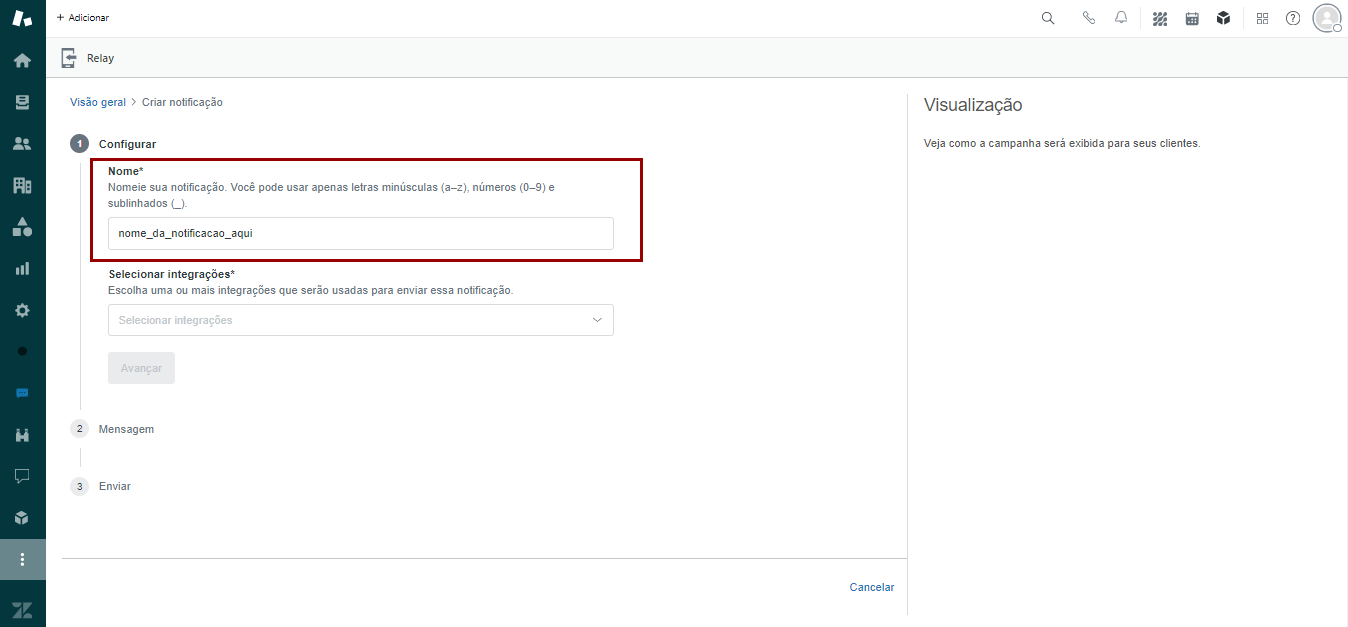The image size is (1348, 627).
Task: Go to step 2 Mensagem
Action: click(126, 429)
